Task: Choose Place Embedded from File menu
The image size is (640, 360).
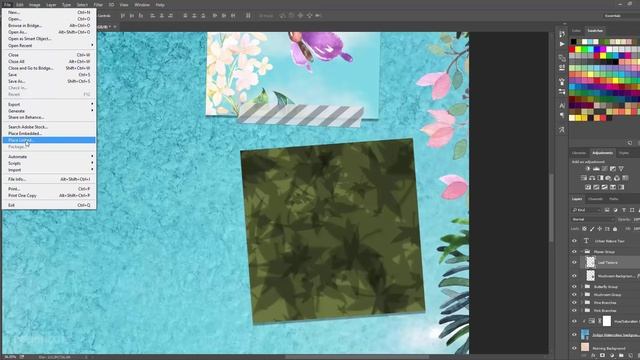Action: click(x=49, y=133)
